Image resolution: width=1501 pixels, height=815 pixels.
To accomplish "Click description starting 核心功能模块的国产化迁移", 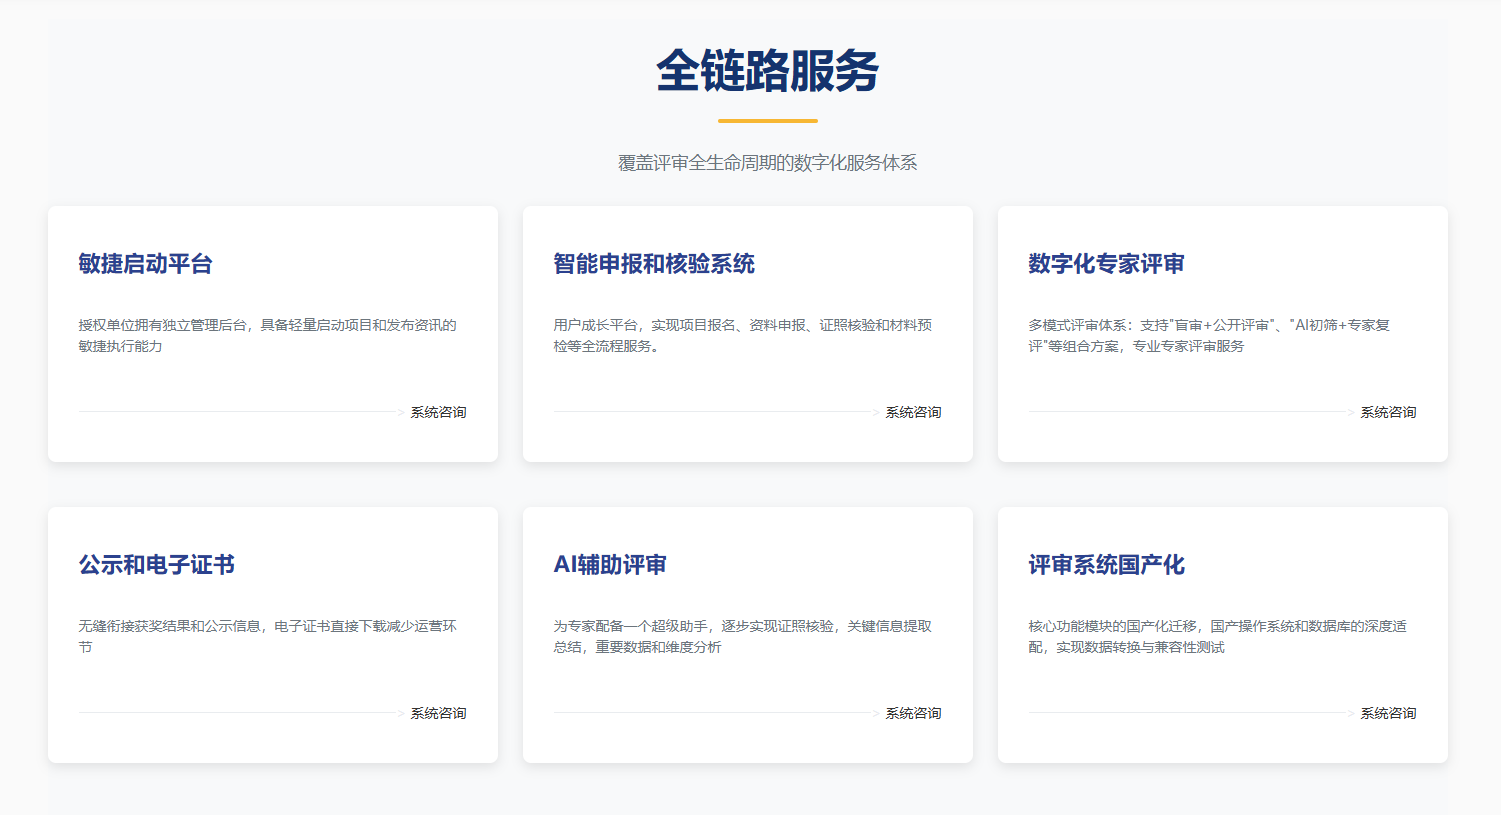I will [1217, 636].
